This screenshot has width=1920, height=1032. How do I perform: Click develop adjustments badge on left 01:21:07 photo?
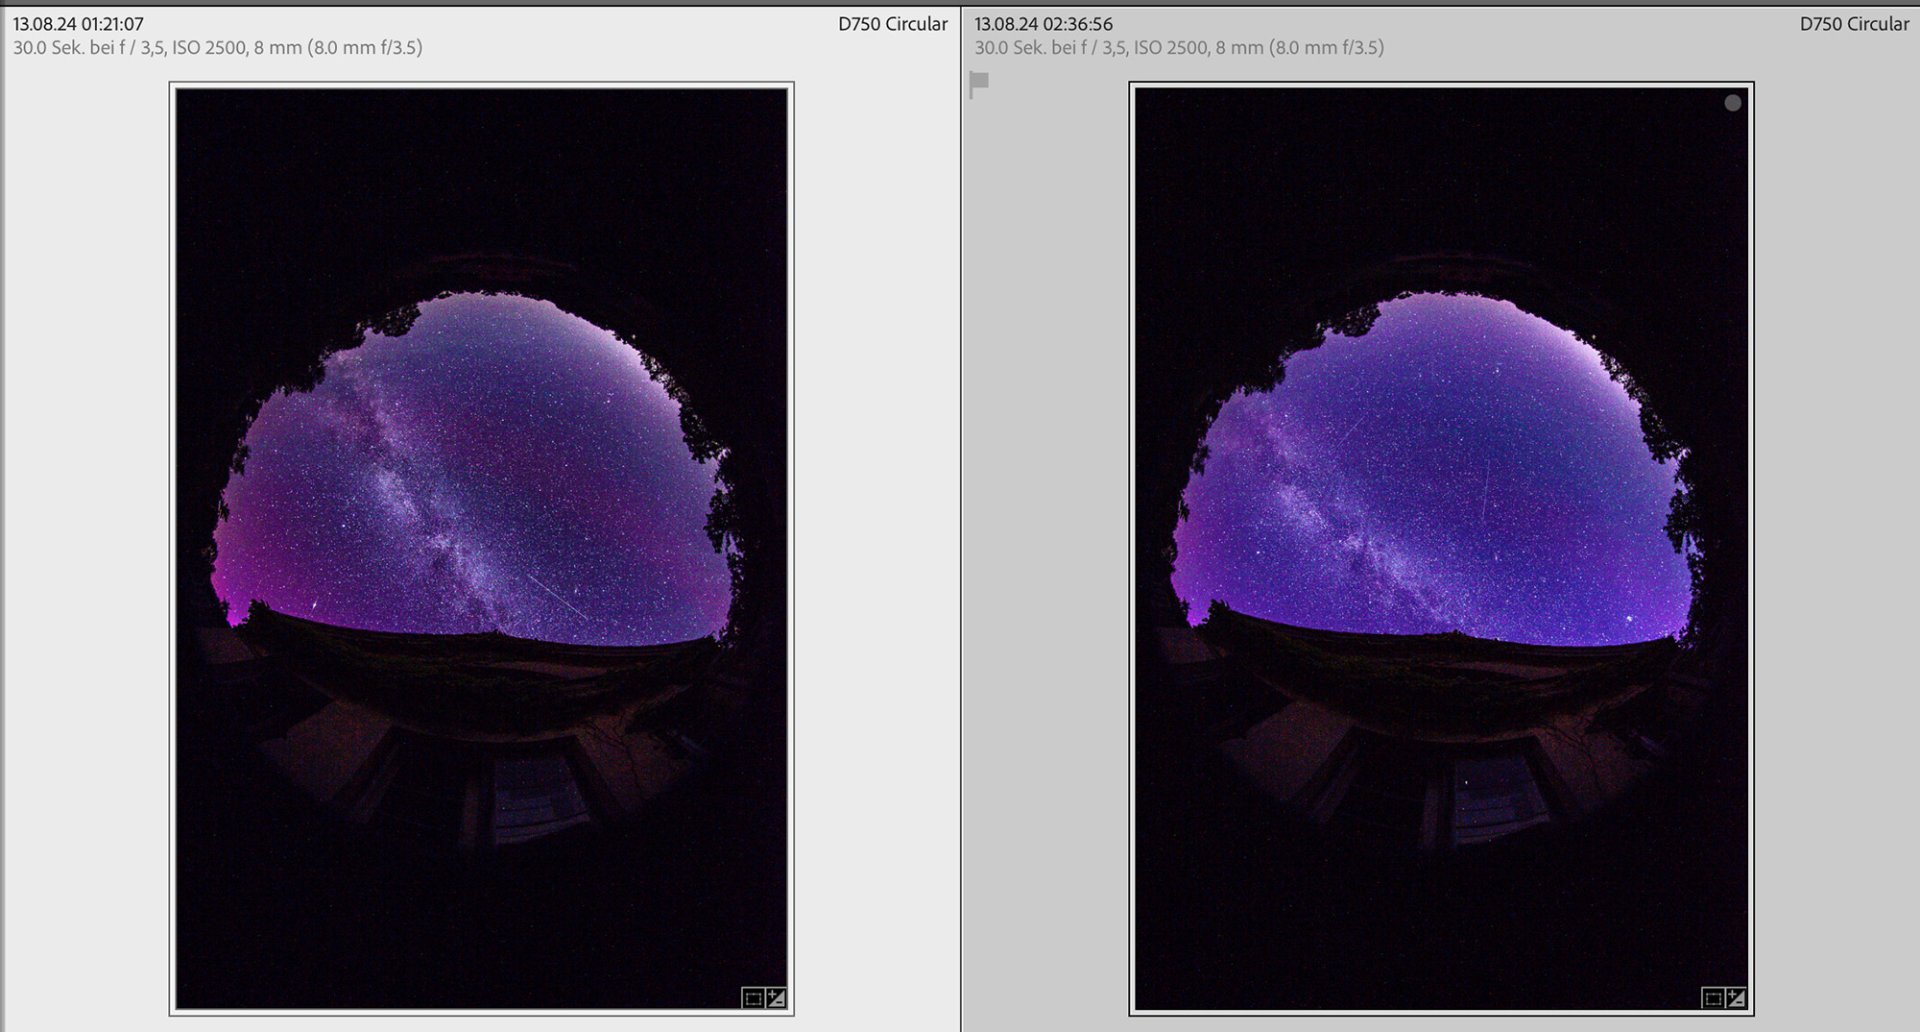776,998
